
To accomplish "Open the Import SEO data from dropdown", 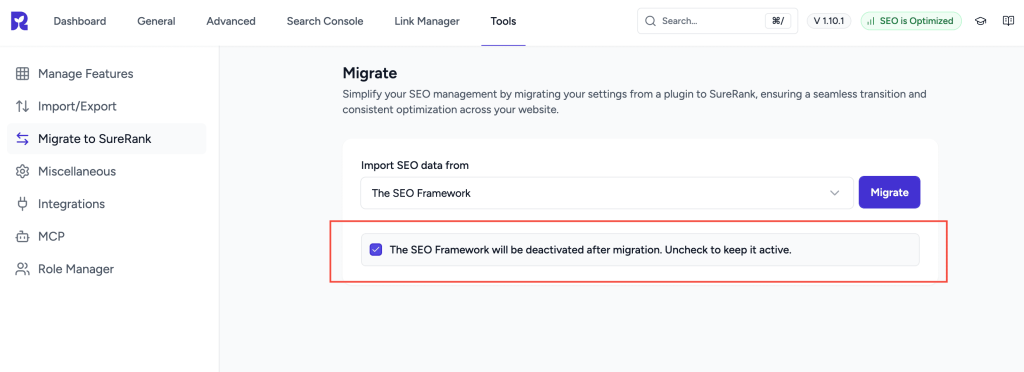I will 607,193.
